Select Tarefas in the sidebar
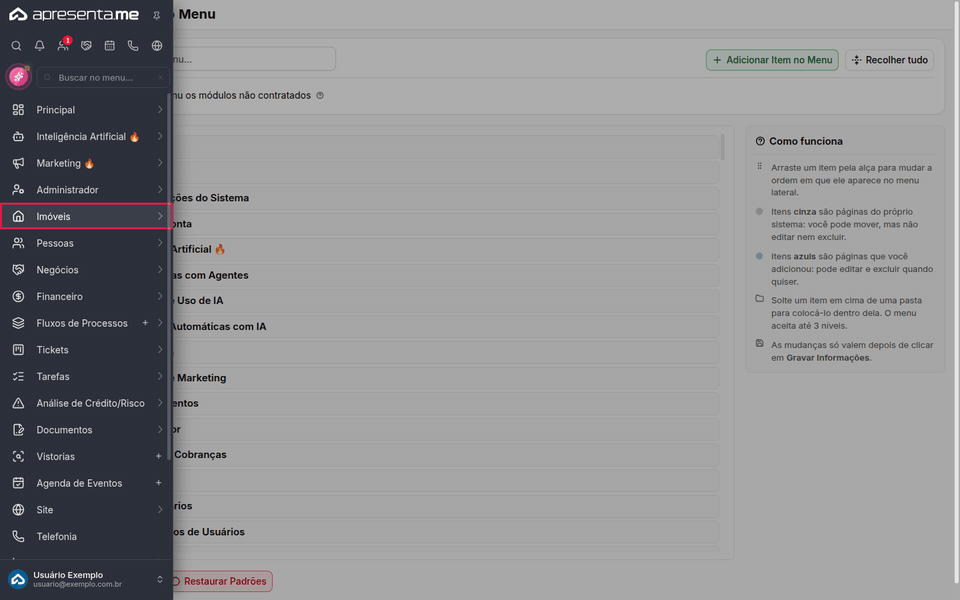Viewport: 960px width, 600px height. click(84, 377)
